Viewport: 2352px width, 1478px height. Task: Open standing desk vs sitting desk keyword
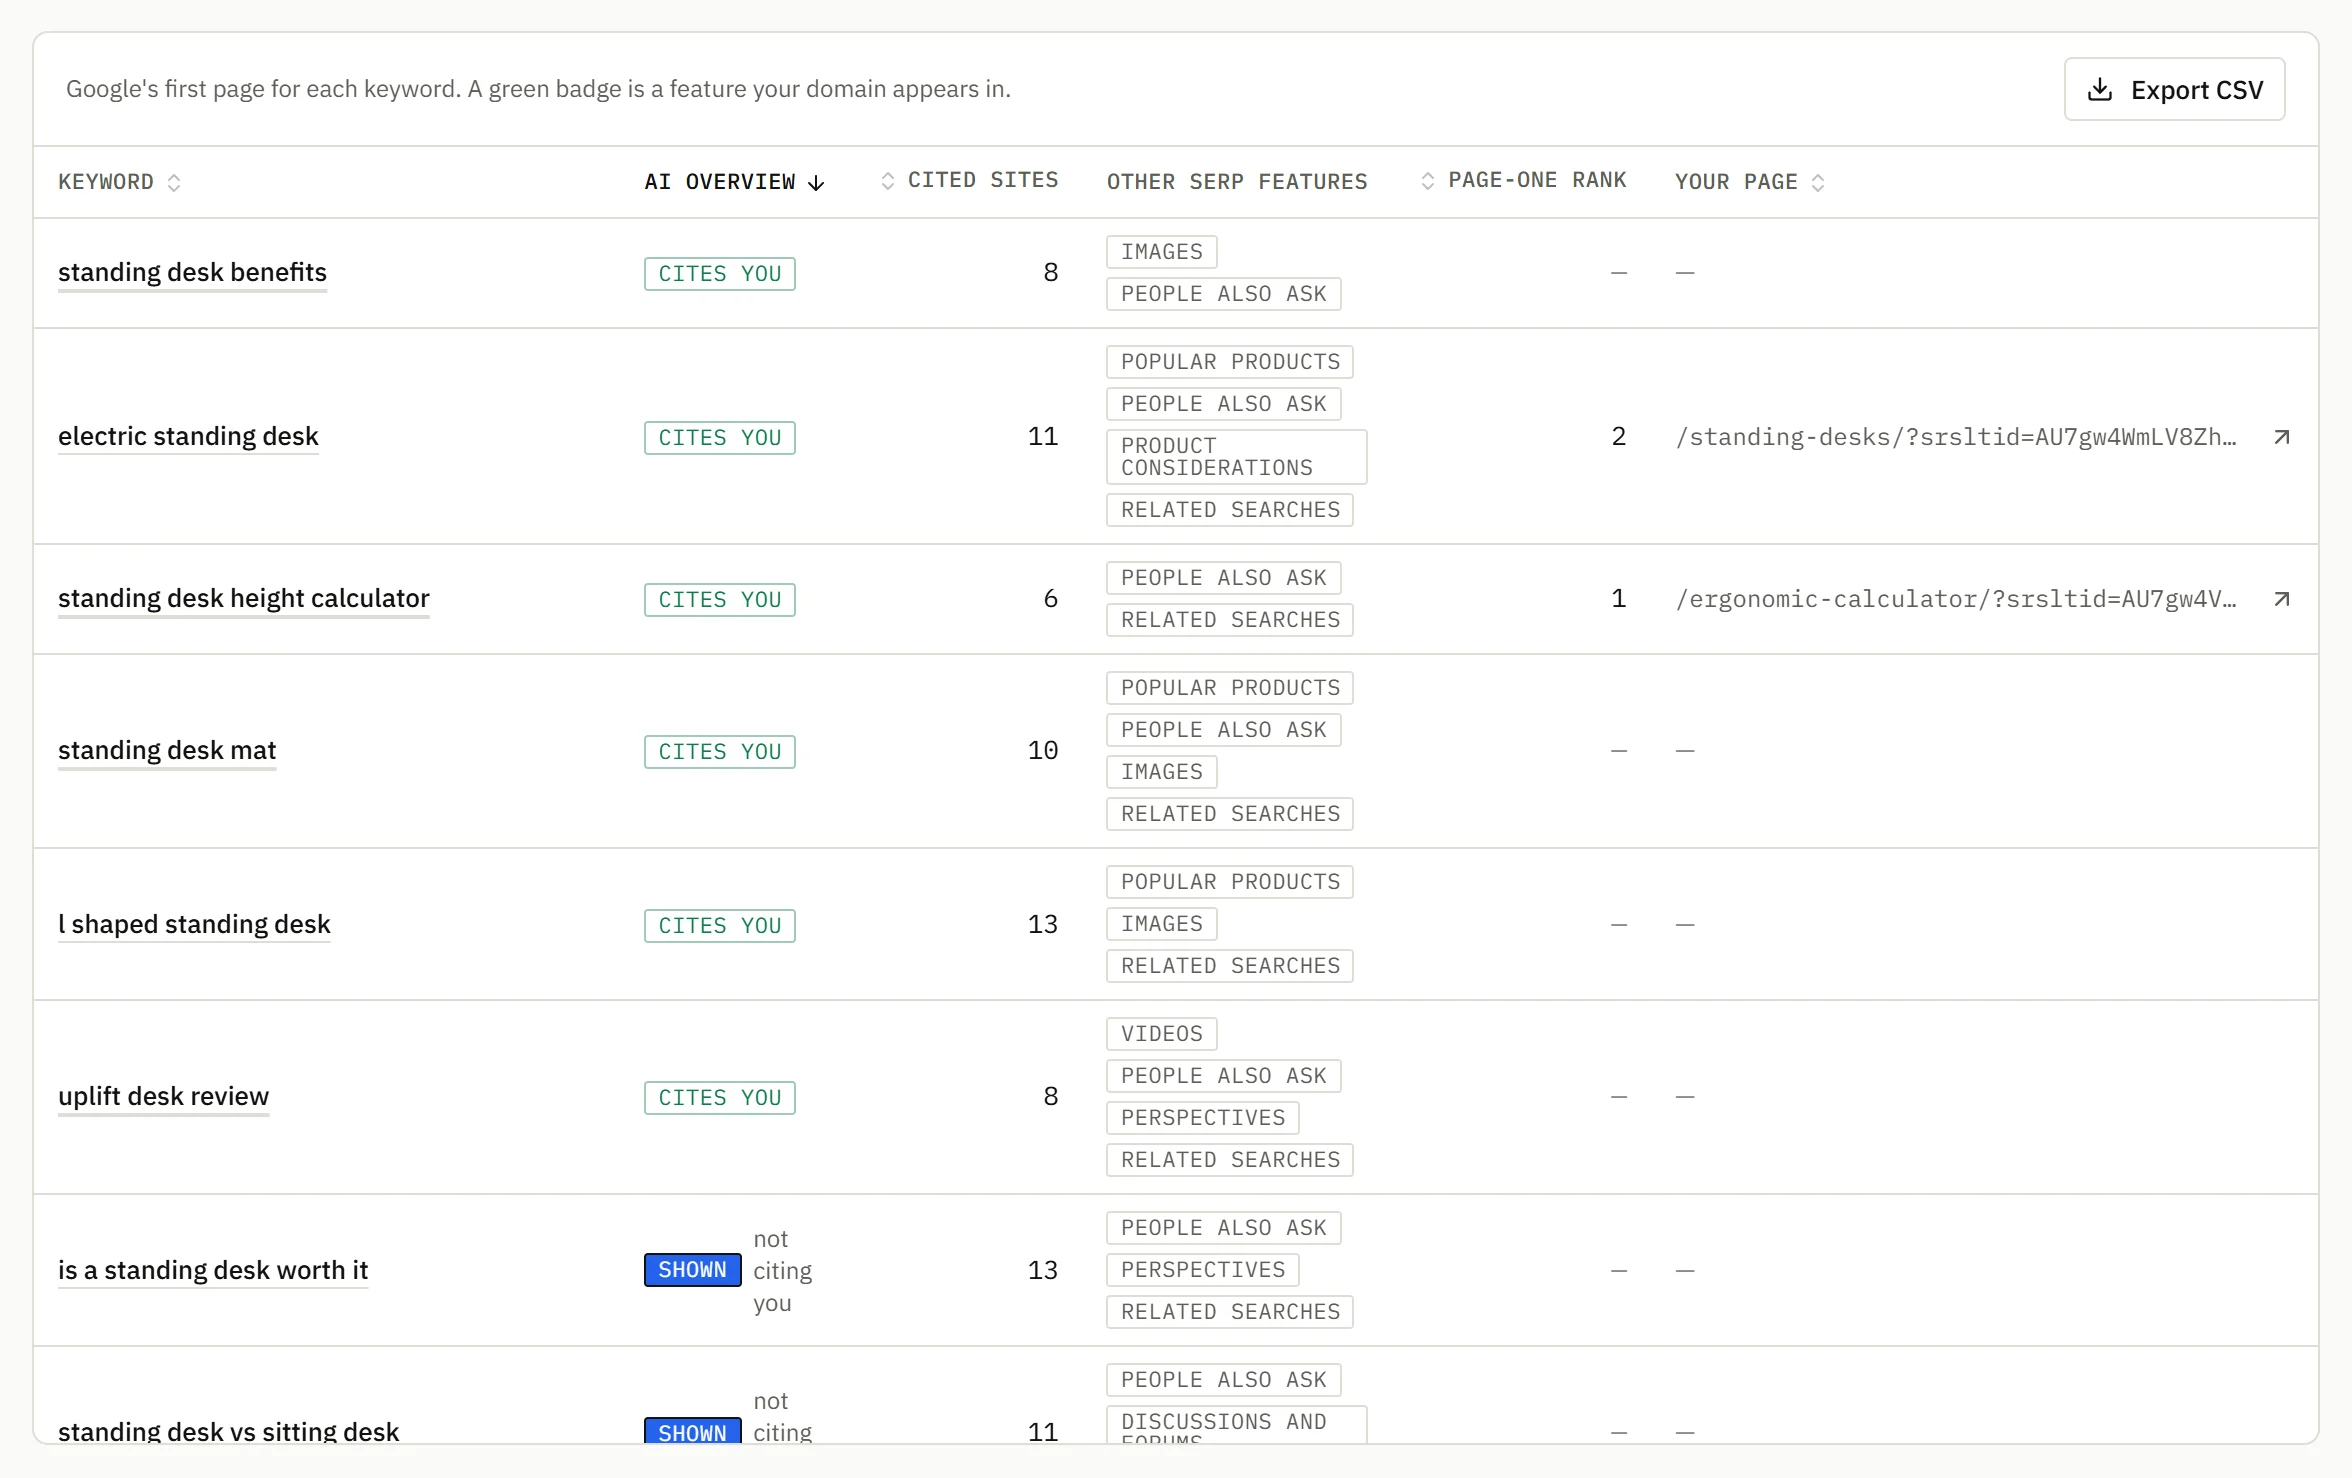click(228, 1431)
